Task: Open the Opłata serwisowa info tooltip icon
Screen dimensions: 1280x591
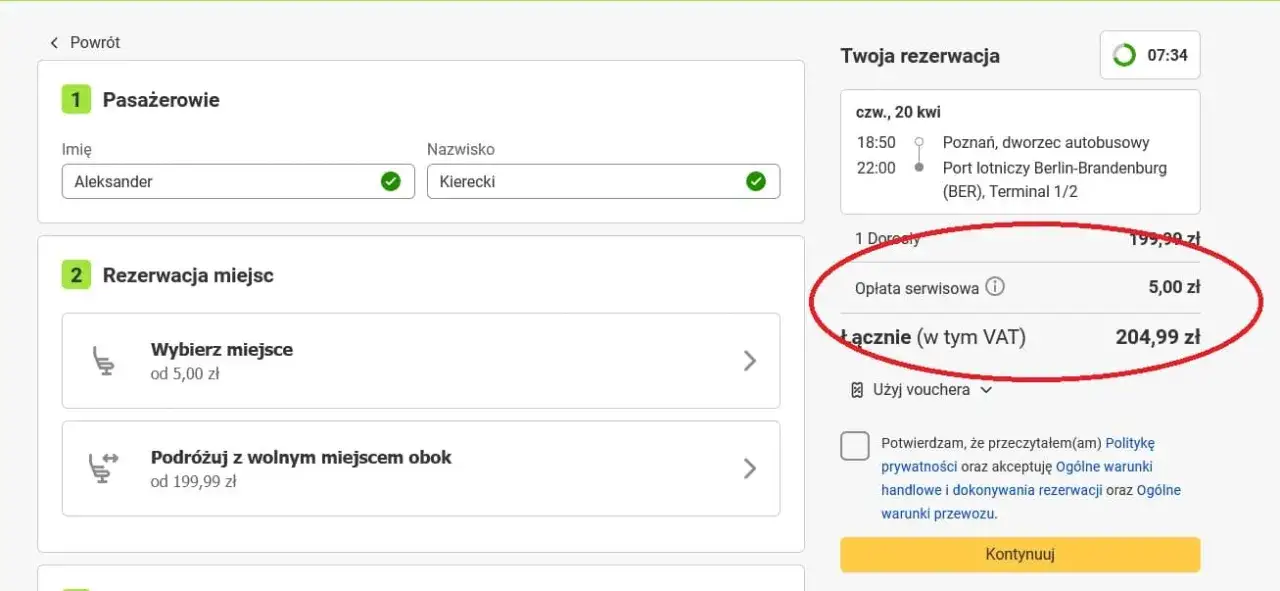Action: coord(995,286)
